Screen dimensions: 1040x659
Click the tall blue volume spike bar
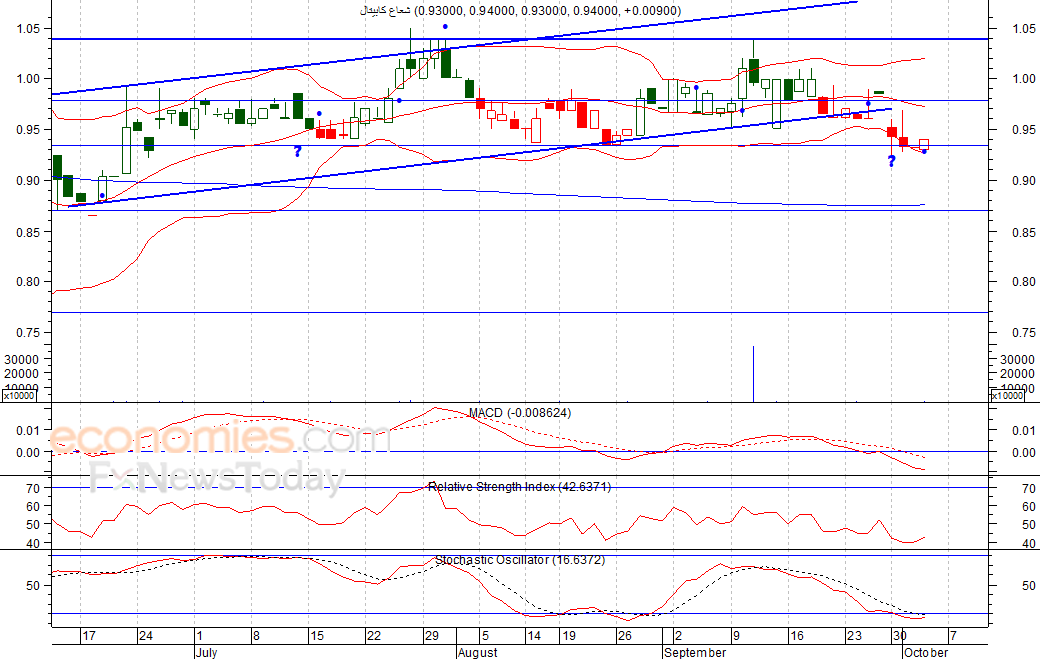tap(753, 374)
